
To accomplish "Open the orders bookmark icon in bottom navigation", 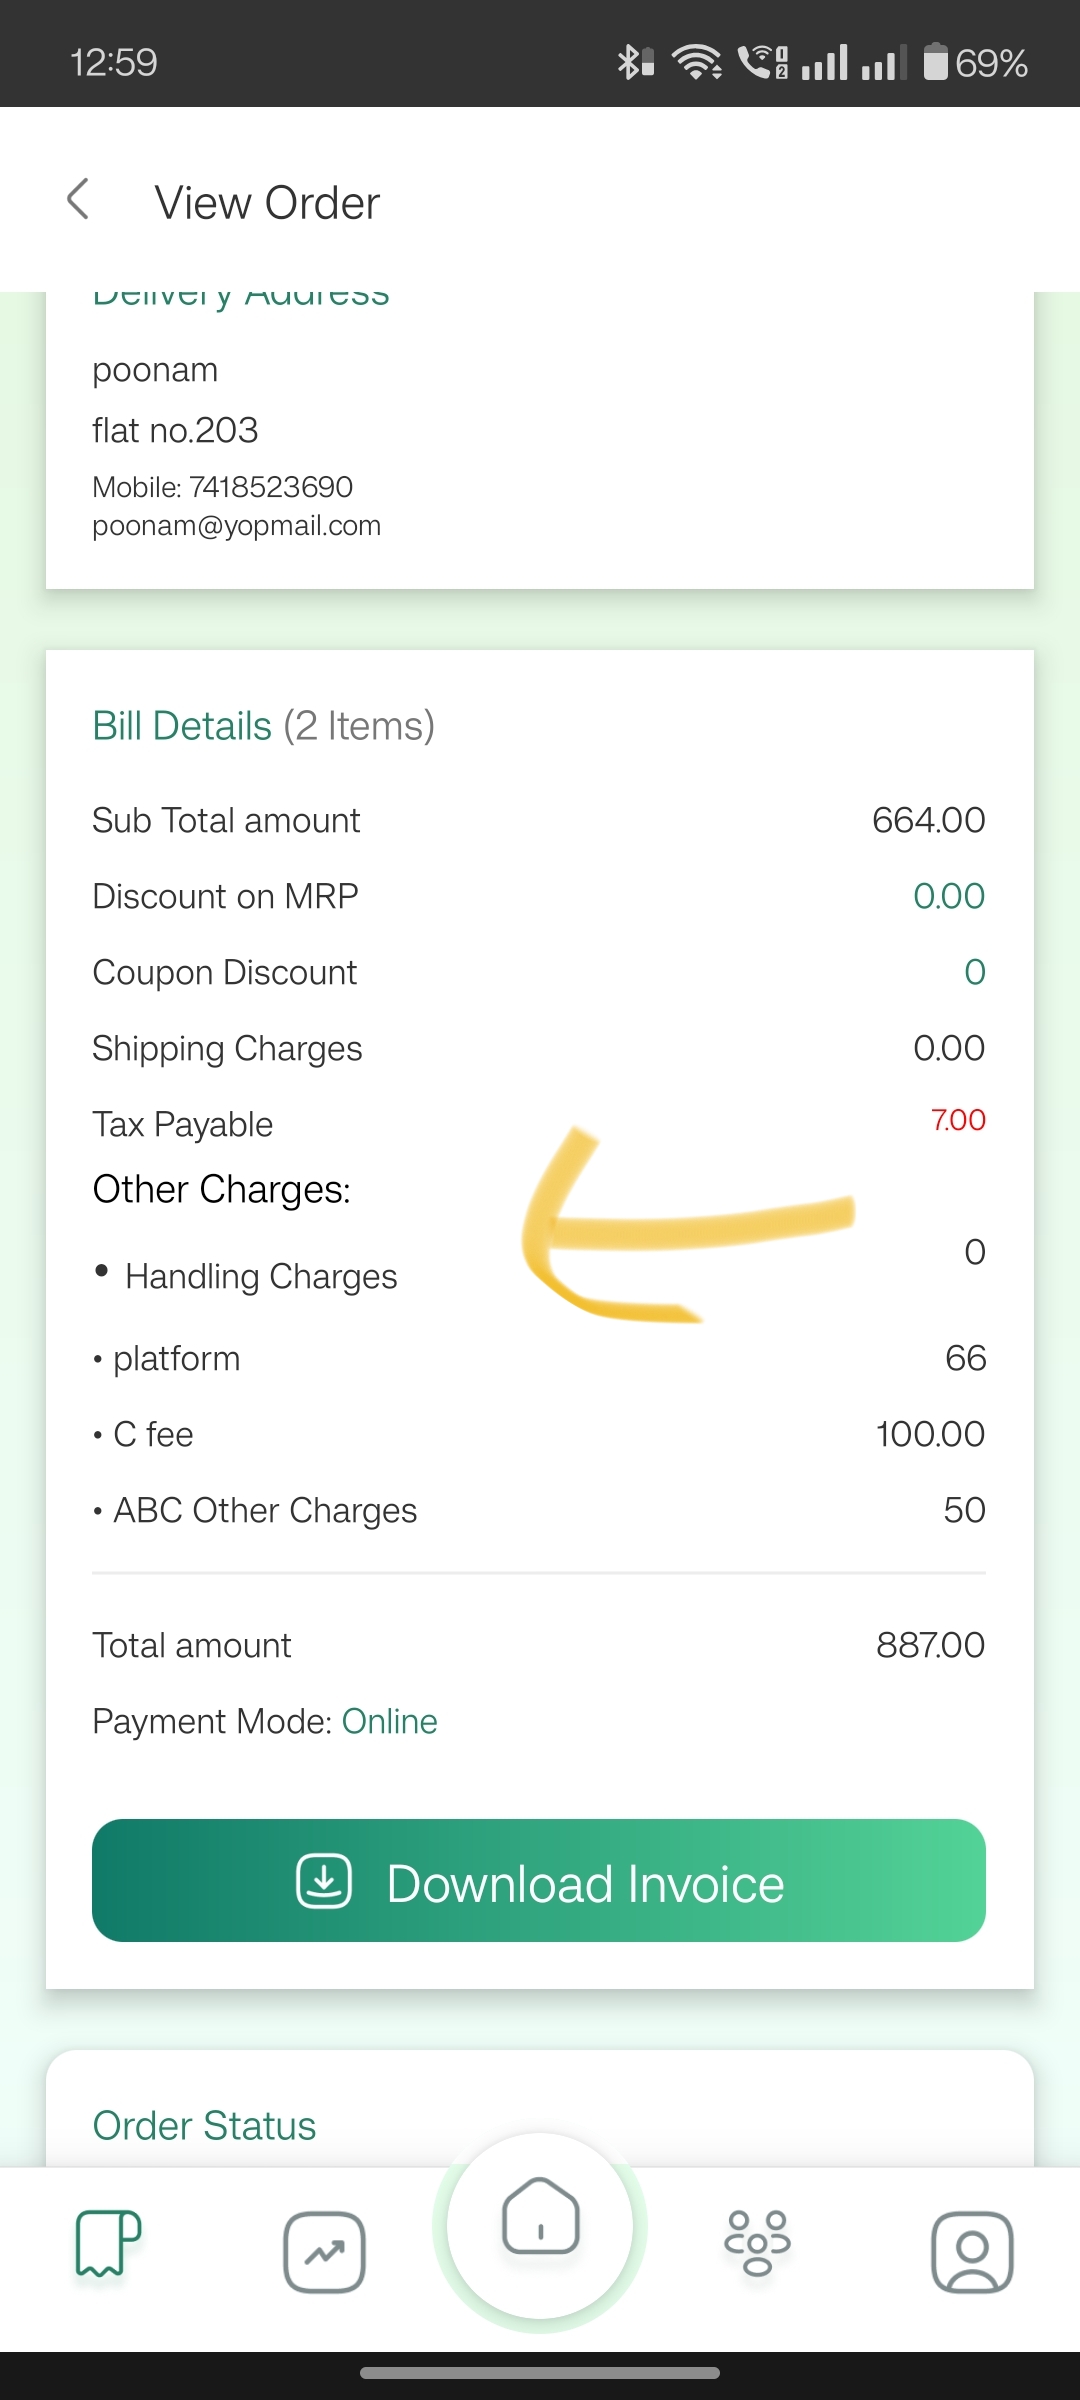I will pos(108,2243).
